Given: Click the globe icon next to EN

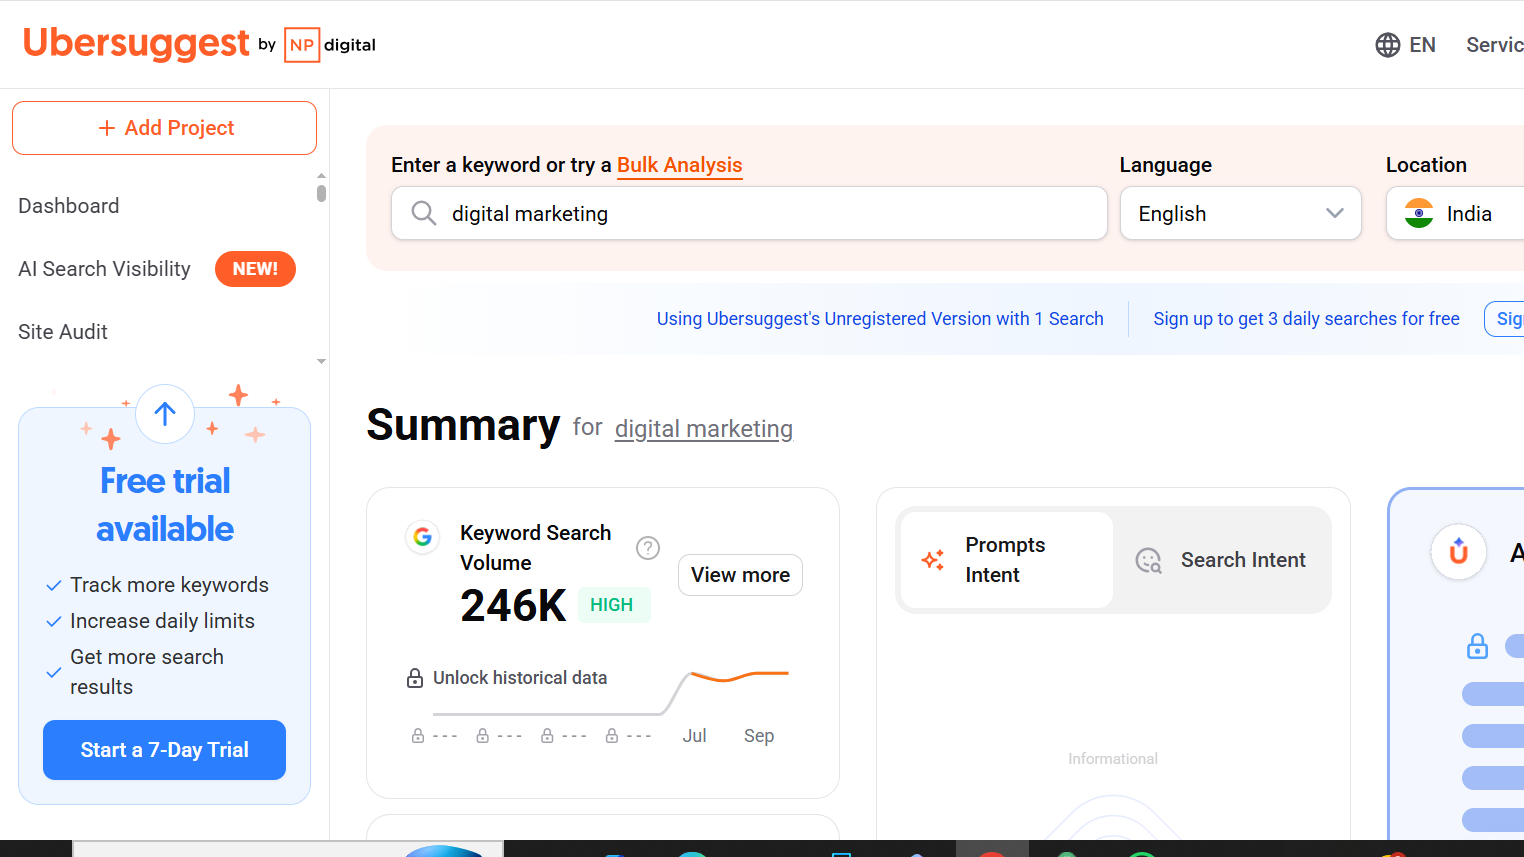Looking at the screenshot, I should point(1387,44).
